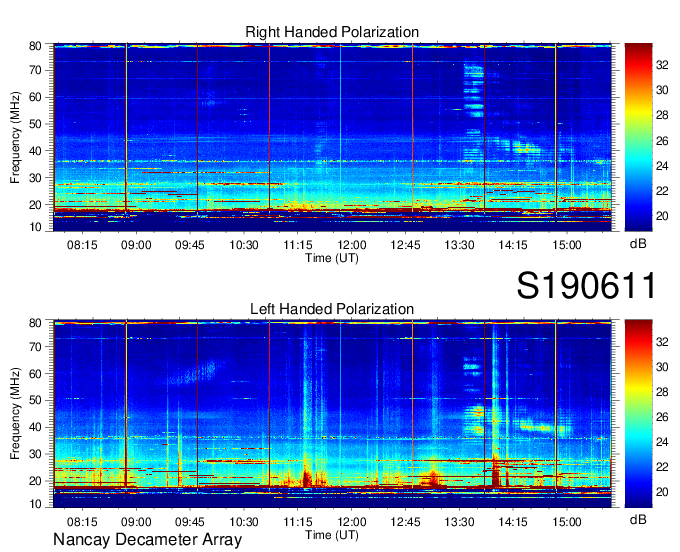This screenshot has height=552, width=680.
Task: Click the 60 MHz tick of Right Handed plot
Action: [36, 97]
